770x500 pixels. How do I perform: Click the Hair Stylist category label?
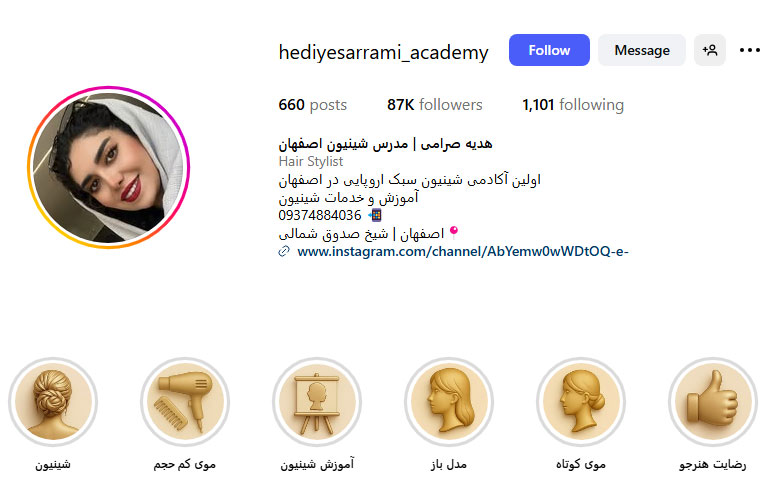[310, 161]
